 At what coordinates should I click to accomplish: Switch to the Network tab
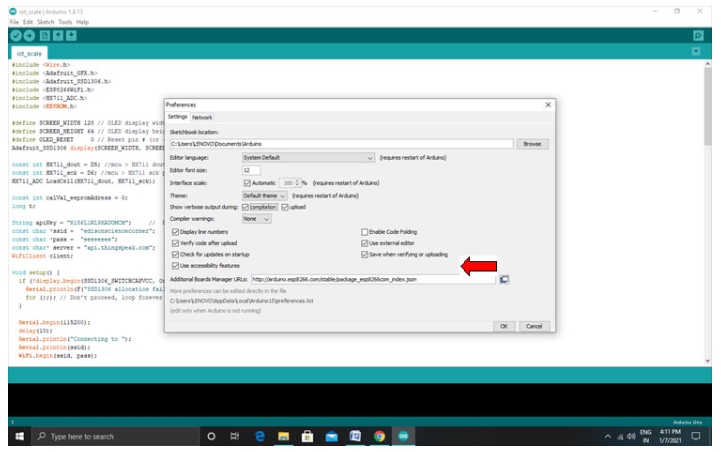202,117
